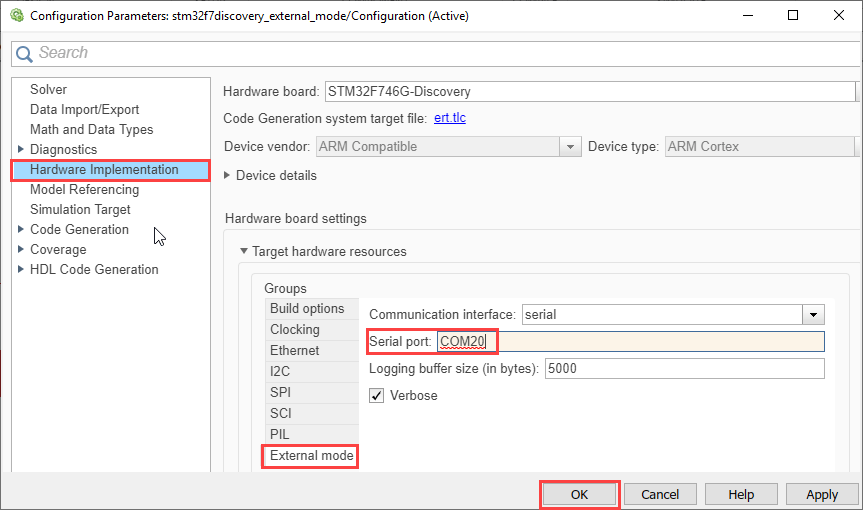Expand the Code Generation tree node
863x510 pixels.
(x=20, y=230)
